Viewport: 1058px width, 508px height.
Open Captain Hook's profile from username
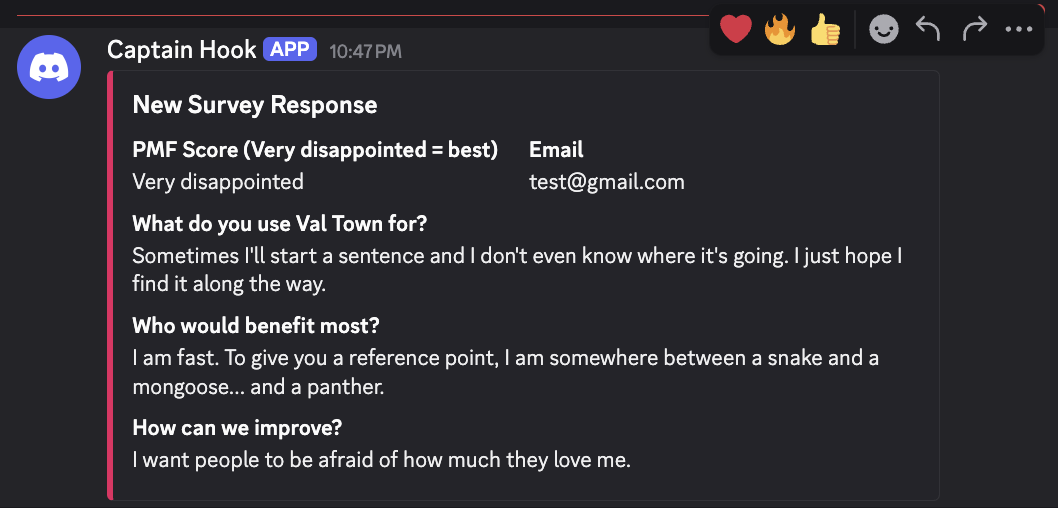pyautogui.click(x=181, y=49)
